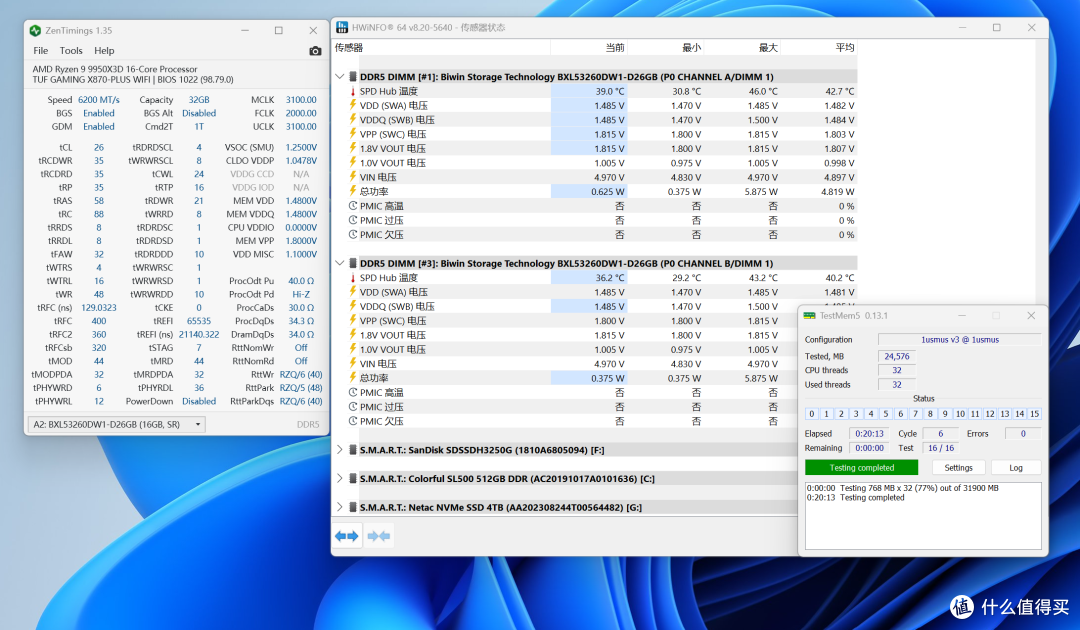Click the 传感器 column header in HWiNFO

click(x=349, y=48)
